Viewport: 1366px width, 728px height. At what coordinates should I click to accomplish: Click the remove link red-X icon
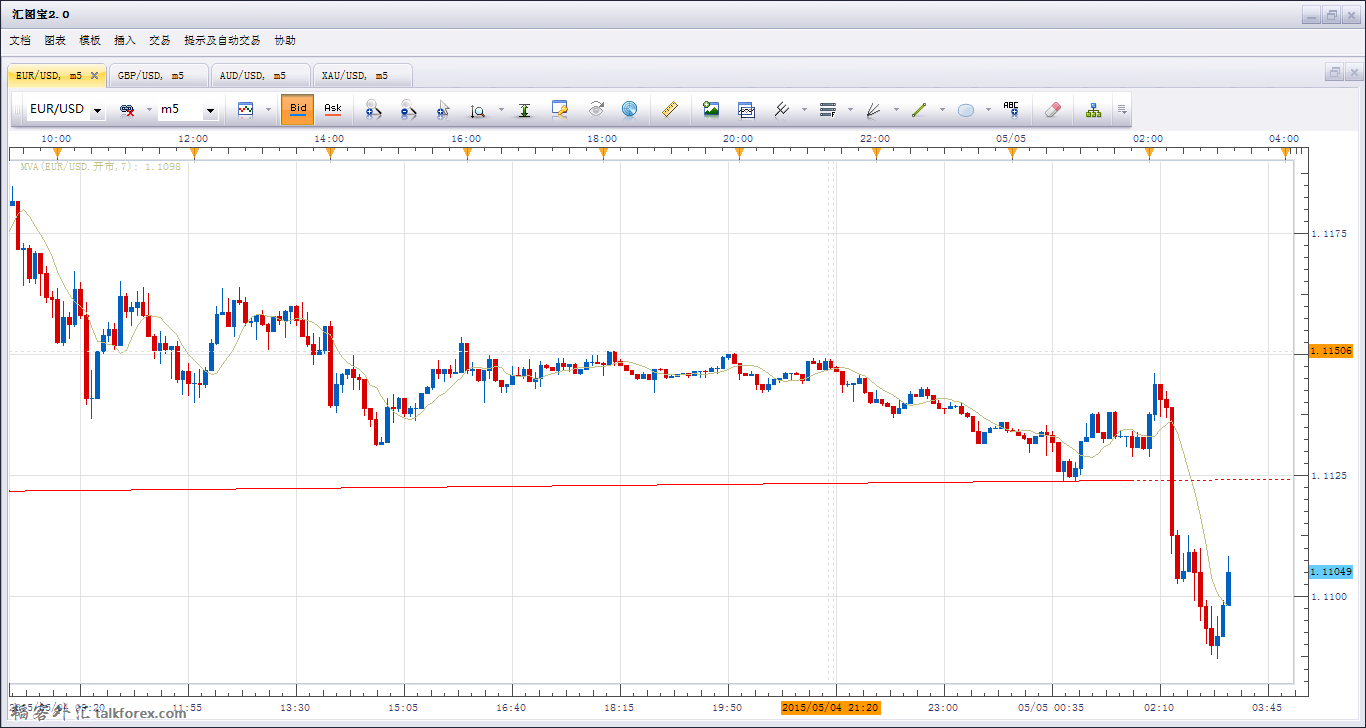(127, 110)
